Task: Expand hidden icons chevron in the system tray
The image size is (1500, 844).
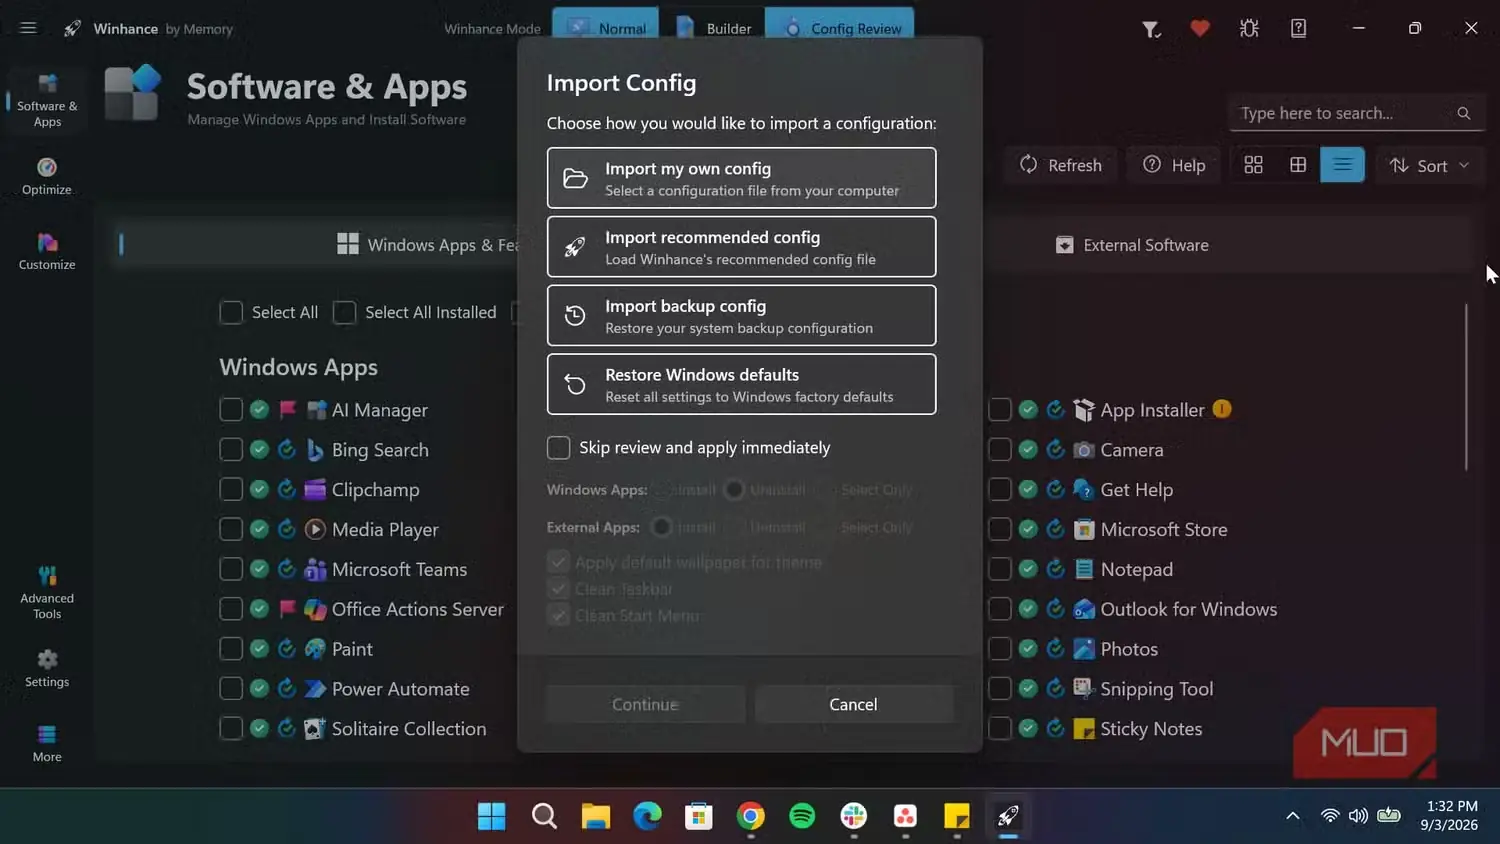Action: pos(1292,816)
